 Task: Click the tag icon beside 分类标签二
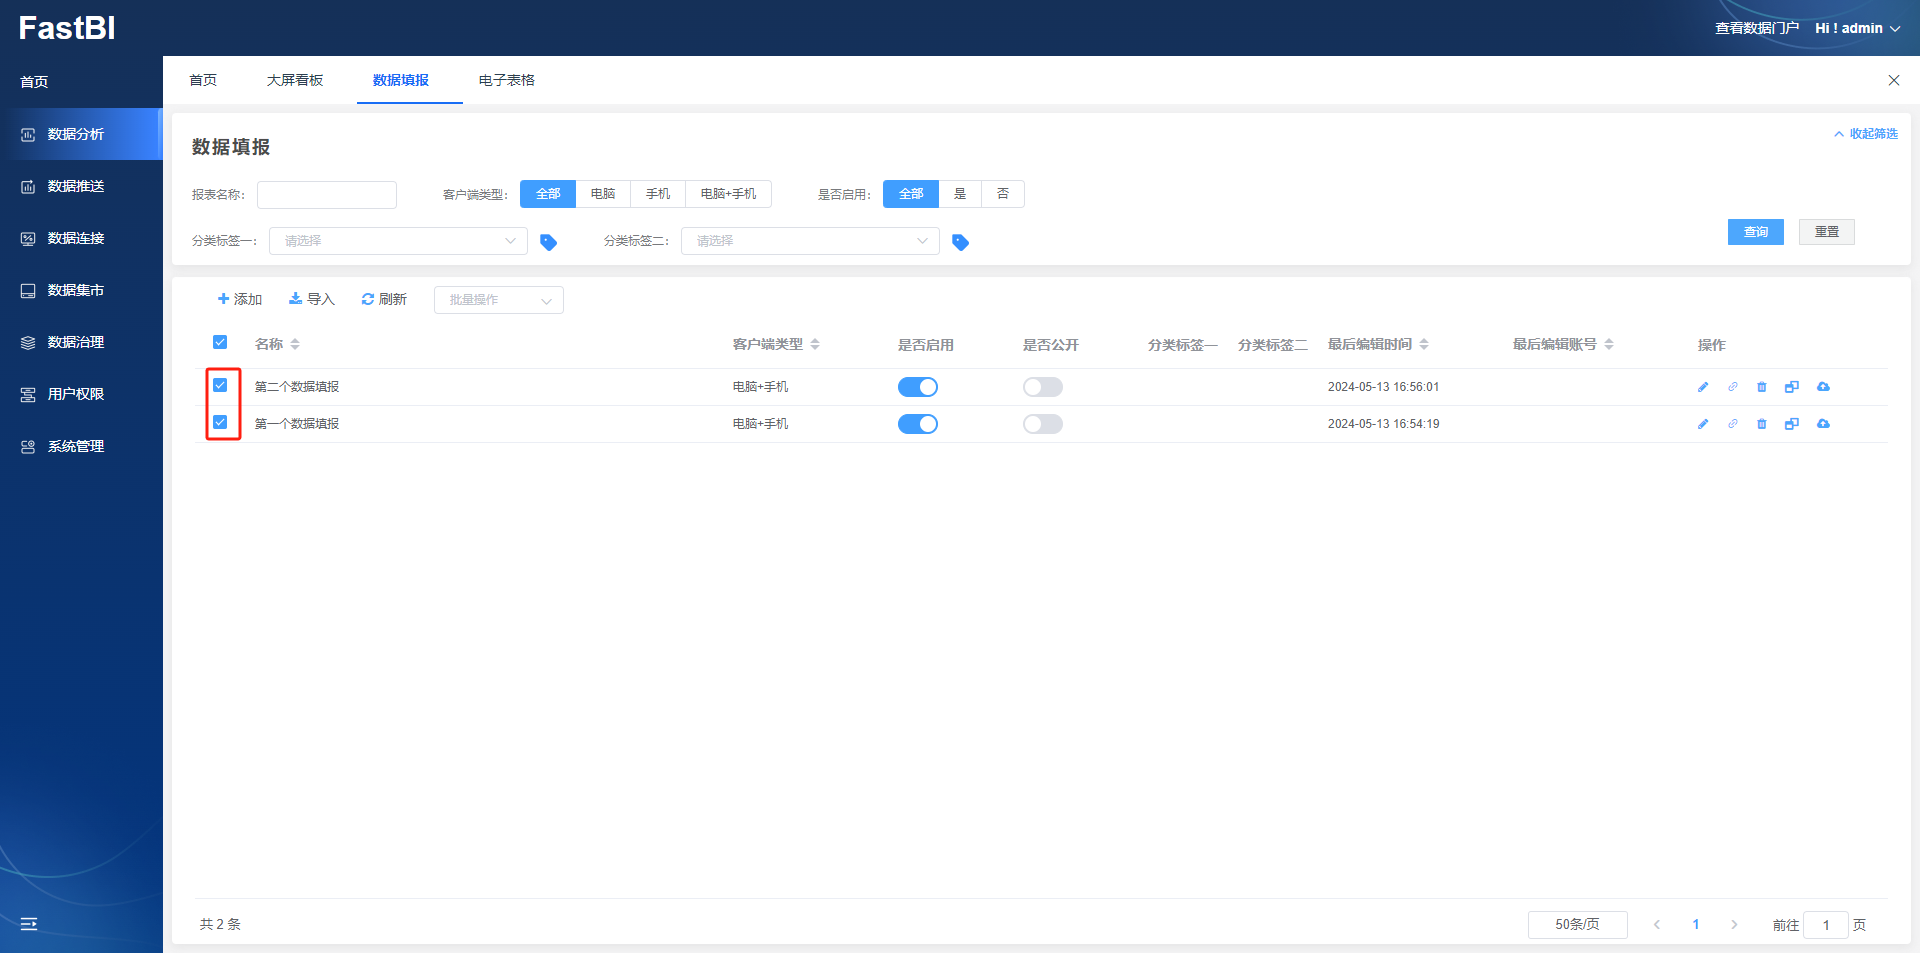tap(960, 242)
